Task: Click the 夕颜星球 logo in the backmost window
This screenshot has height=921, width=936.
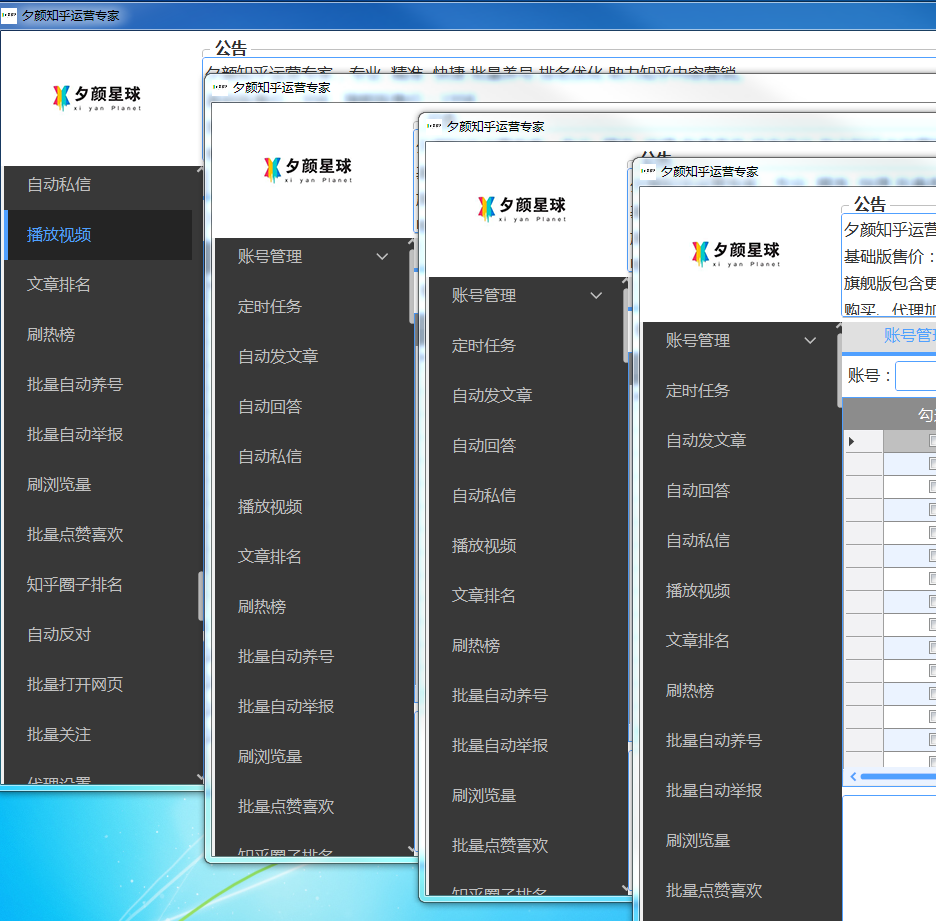Action: pos(97,98)
